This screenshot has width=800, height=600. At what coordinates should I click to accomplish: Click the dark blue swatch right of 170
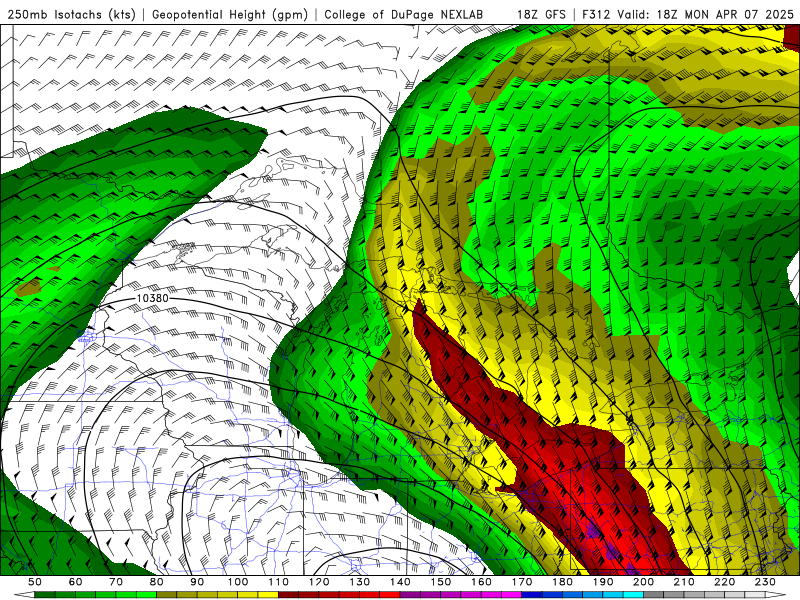point(532,595)
